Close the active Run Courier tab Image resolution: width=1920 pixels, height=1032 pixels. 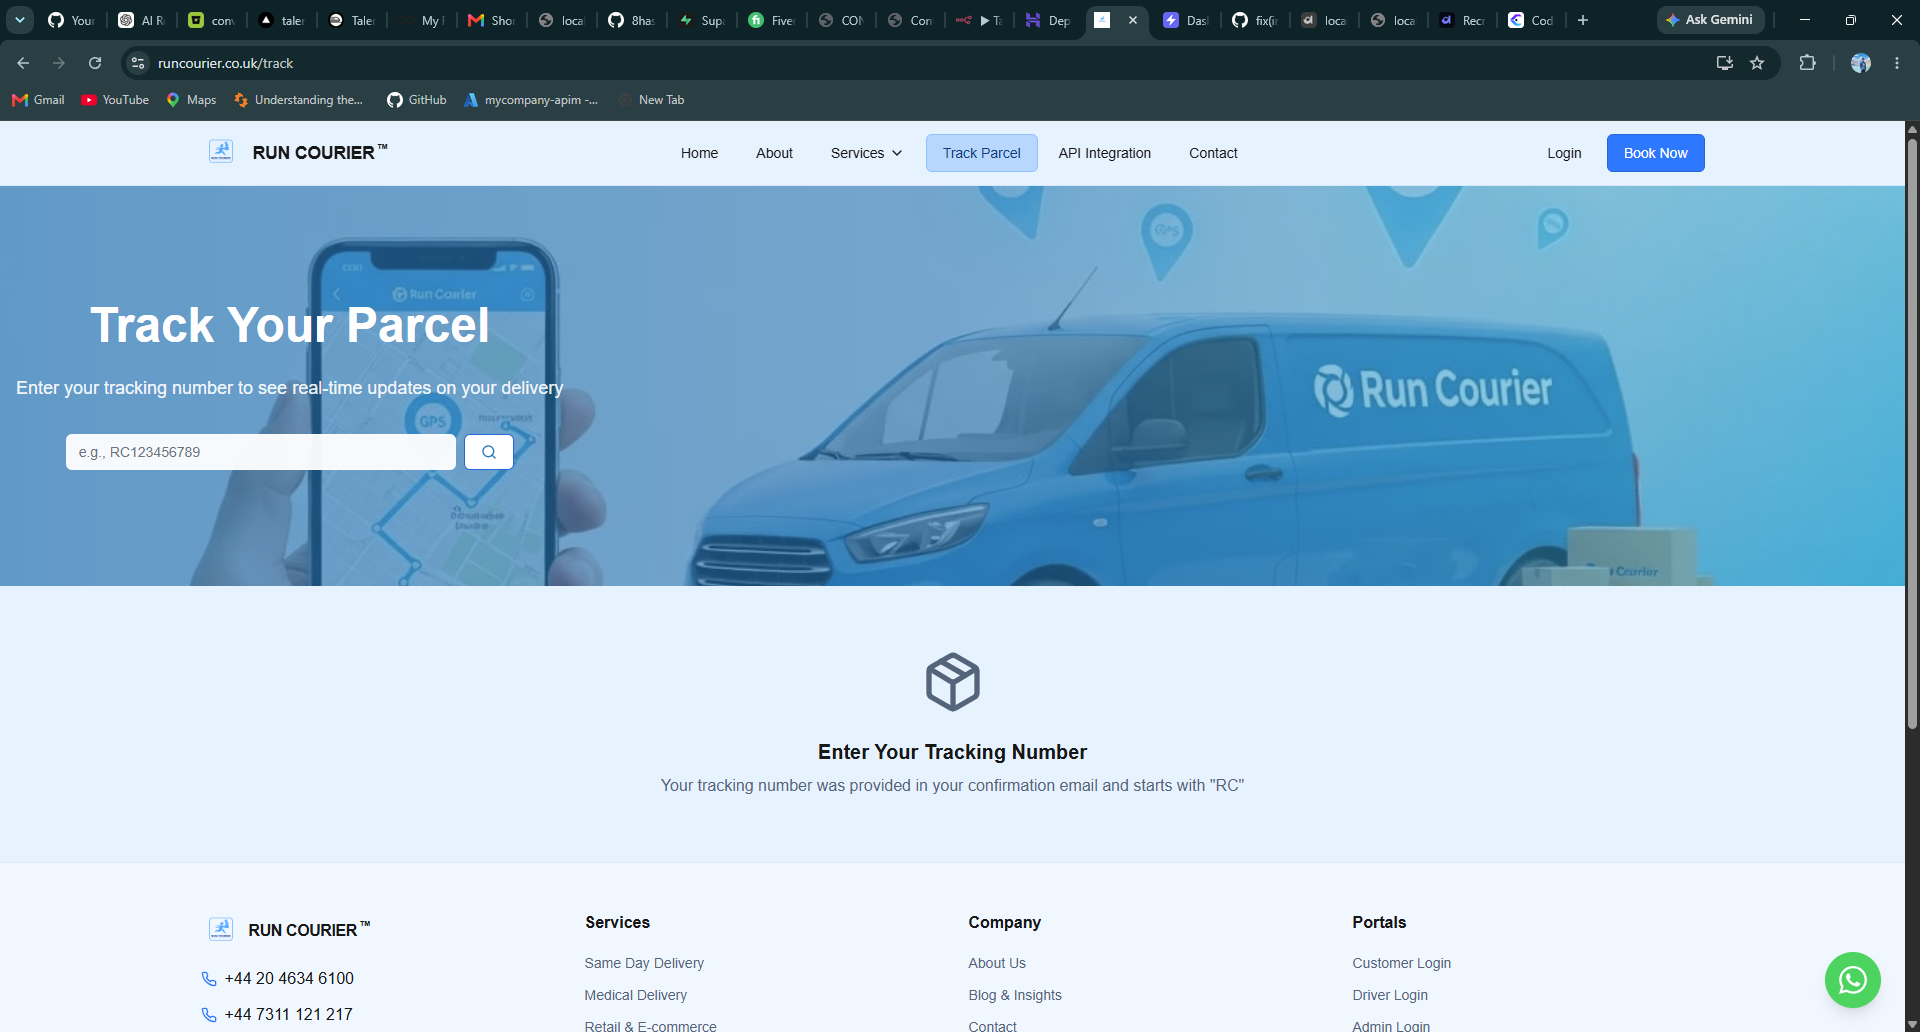coord(1133,20)
